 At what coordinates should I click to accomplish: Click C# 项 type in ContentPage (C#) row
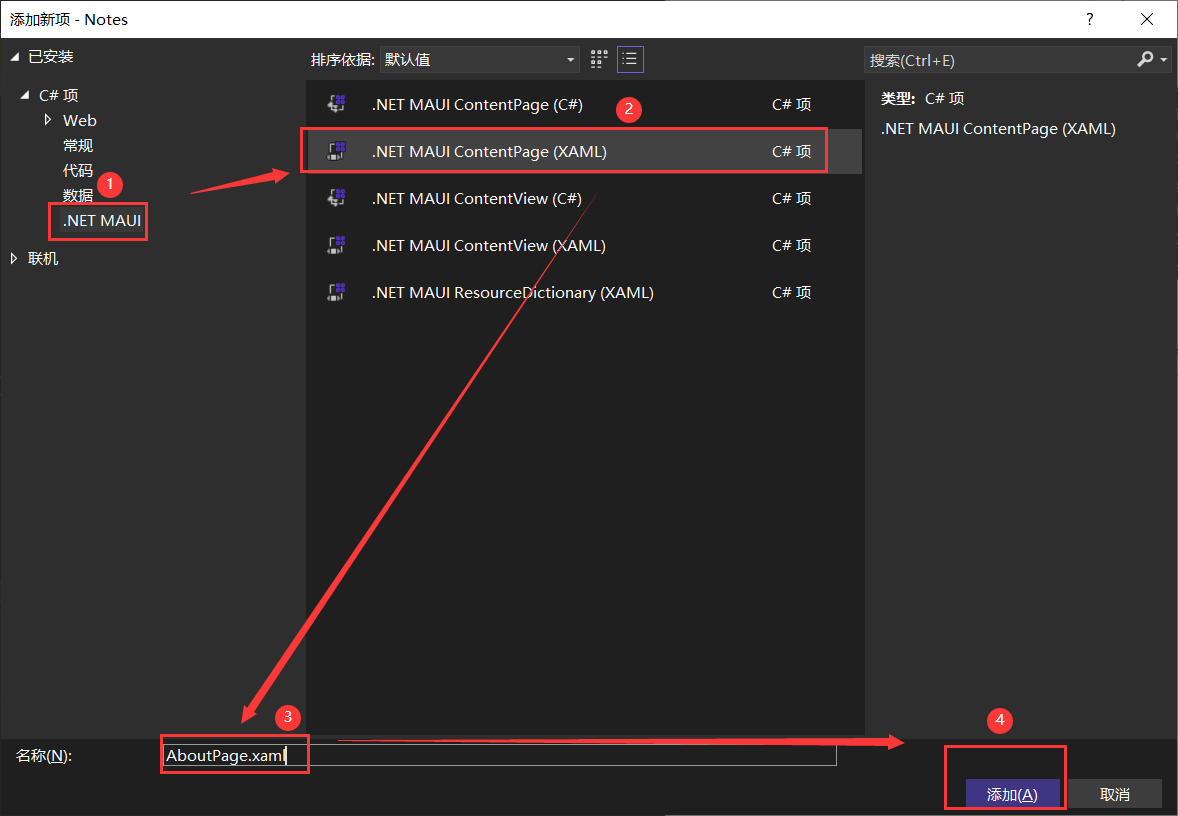pos(791,104)
